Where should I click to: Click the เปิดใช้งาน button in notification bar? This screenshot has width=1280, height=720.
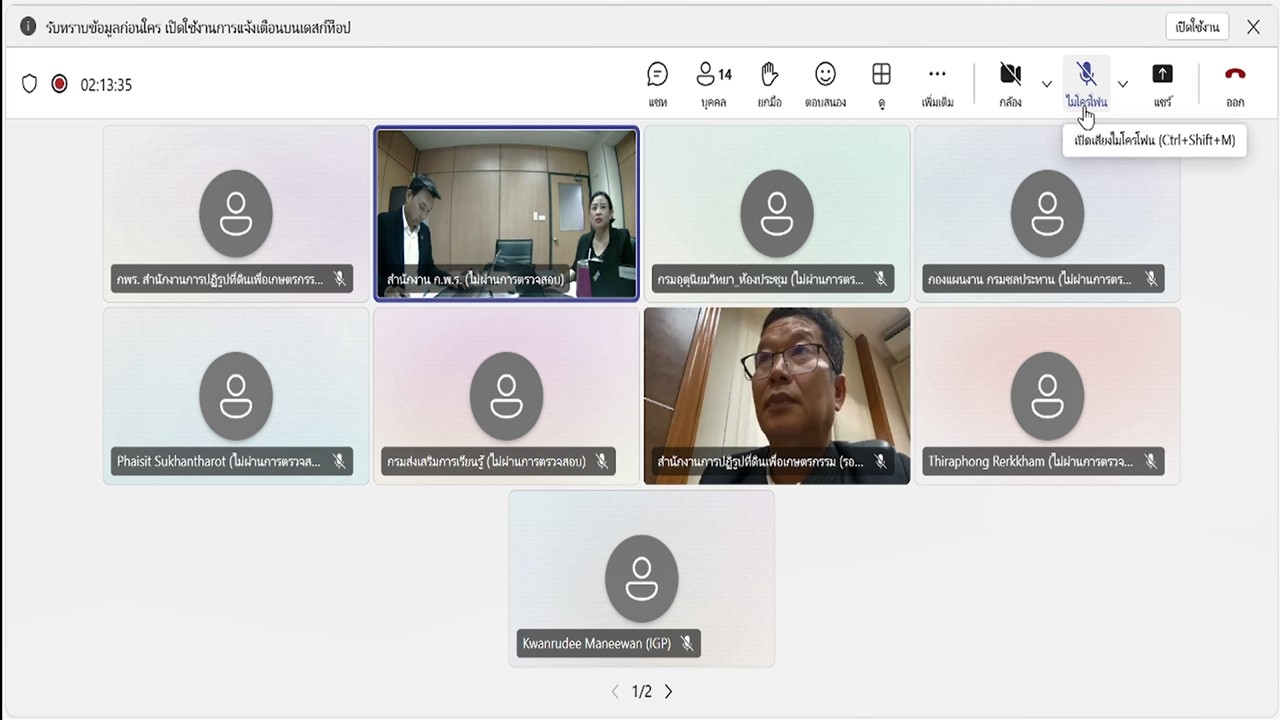(1197, 27)
